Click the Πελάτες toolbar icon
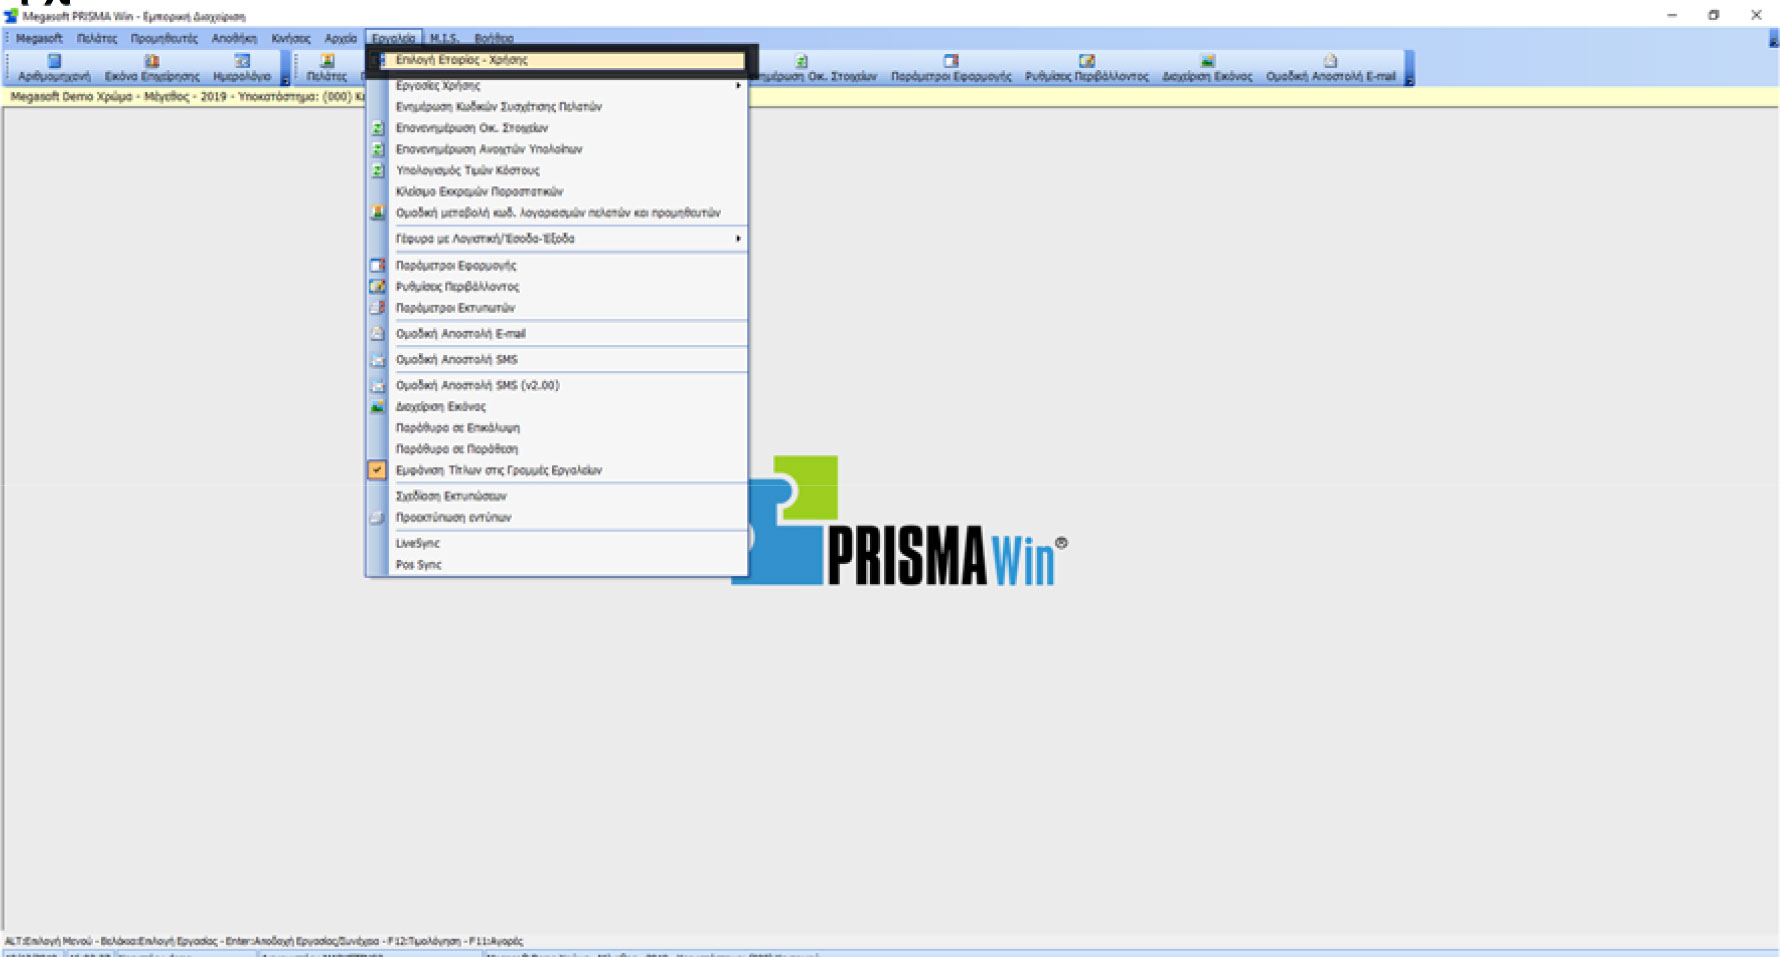Viewport: 1780px width, 957px height. point(327,68)
